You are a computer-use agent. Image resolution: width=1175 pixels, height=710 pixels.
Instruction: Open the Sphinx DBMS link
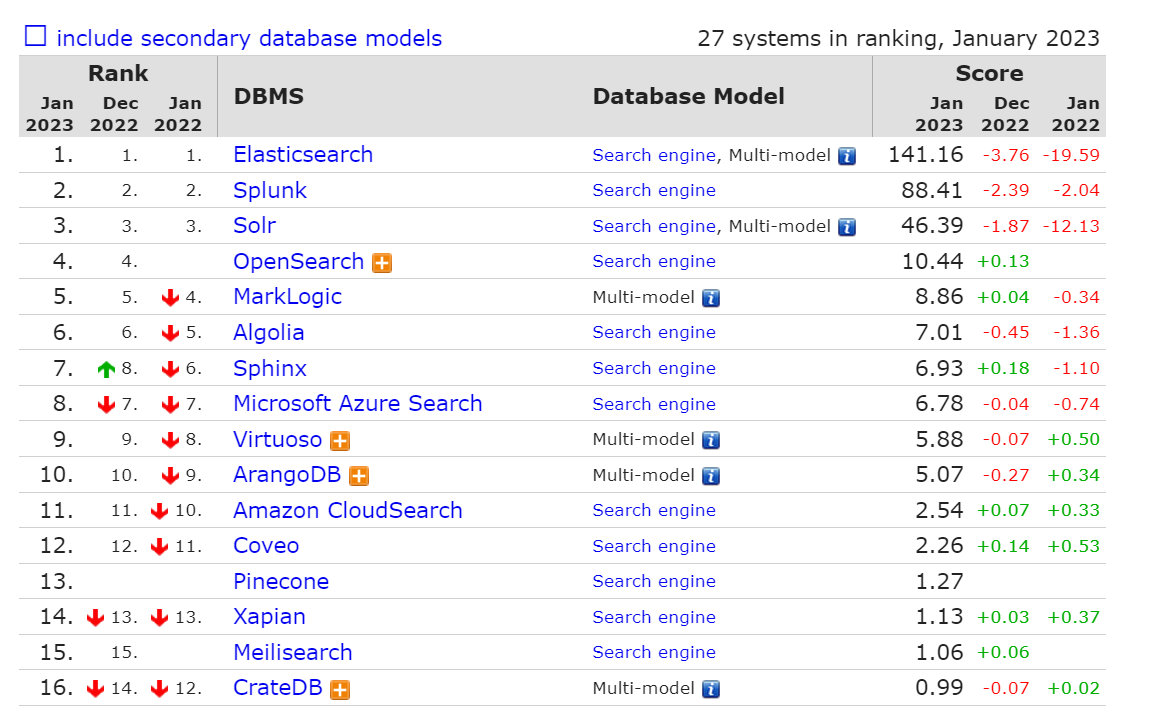[270, 368]
